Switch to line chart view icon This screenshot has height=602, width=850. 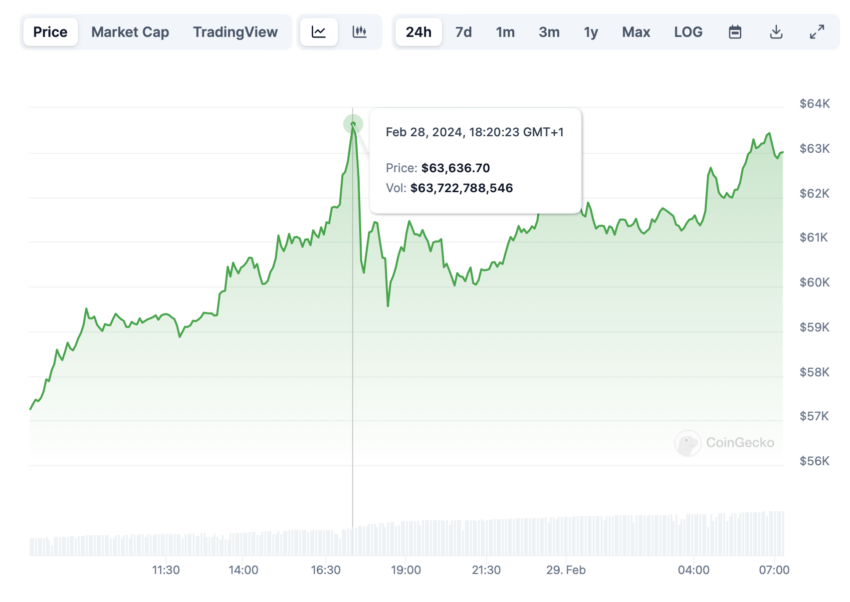[319, 32]
